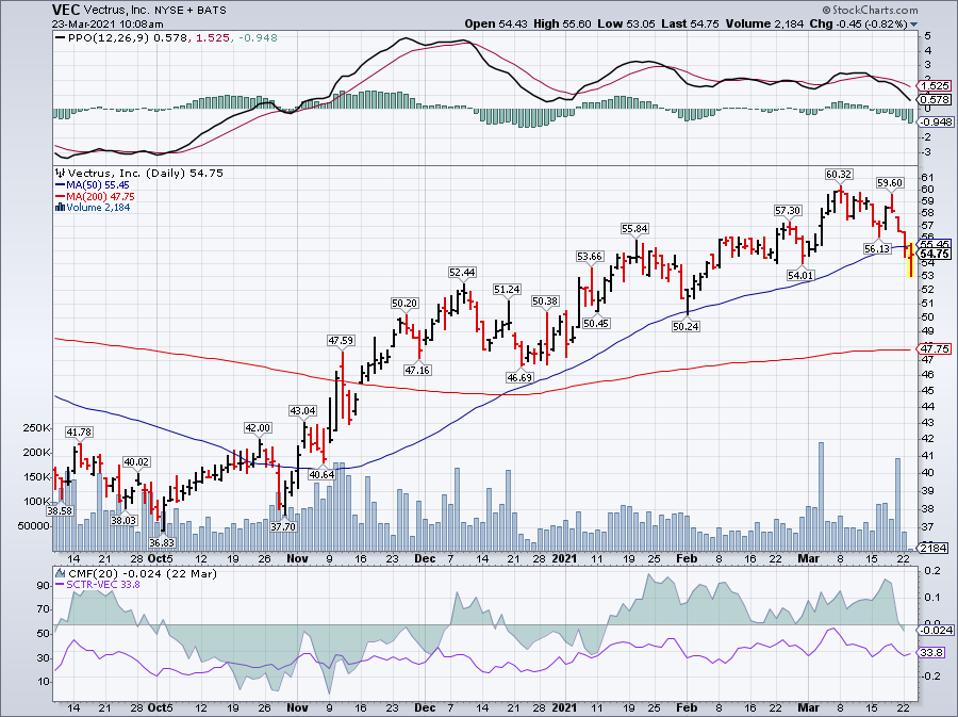Click the 41.78 price callout
Viewport: 958px width, 717px height.
coord(79,432)
